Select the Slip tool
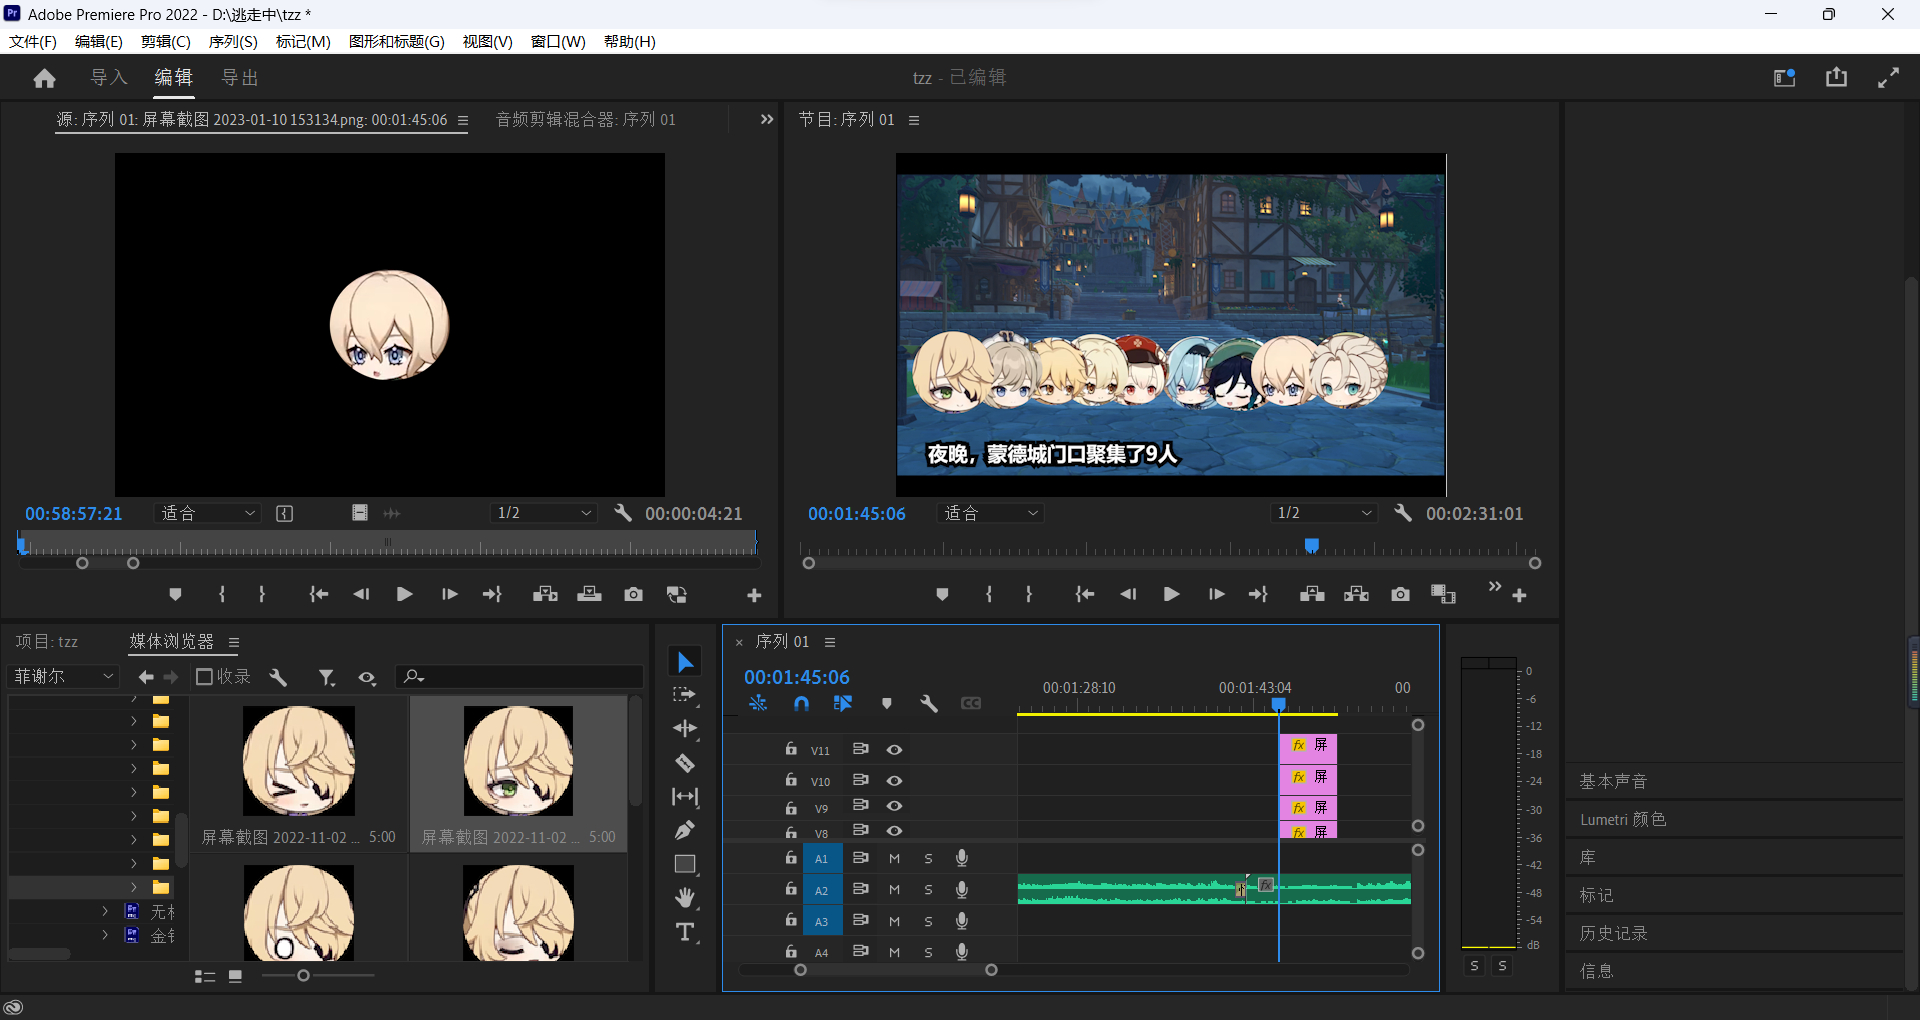This screenshot has height=1020, width=1920. (685, 797)
